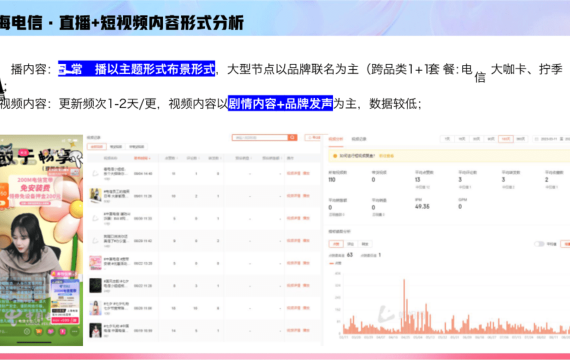
Task: Select the first day-range option
Action: 447,139
